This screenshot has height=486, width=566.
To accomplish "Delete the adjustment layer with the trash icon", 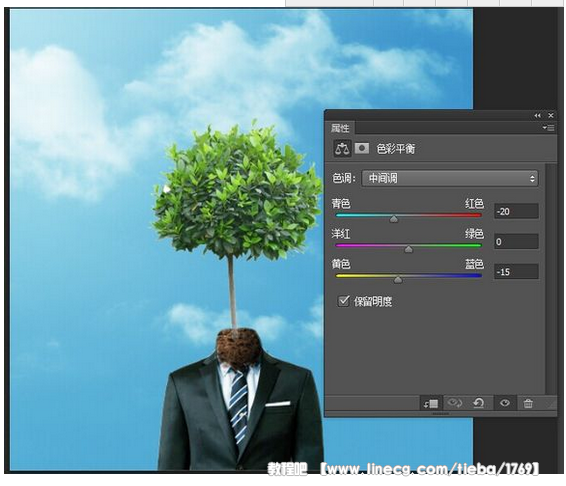I will click(528, 403).
